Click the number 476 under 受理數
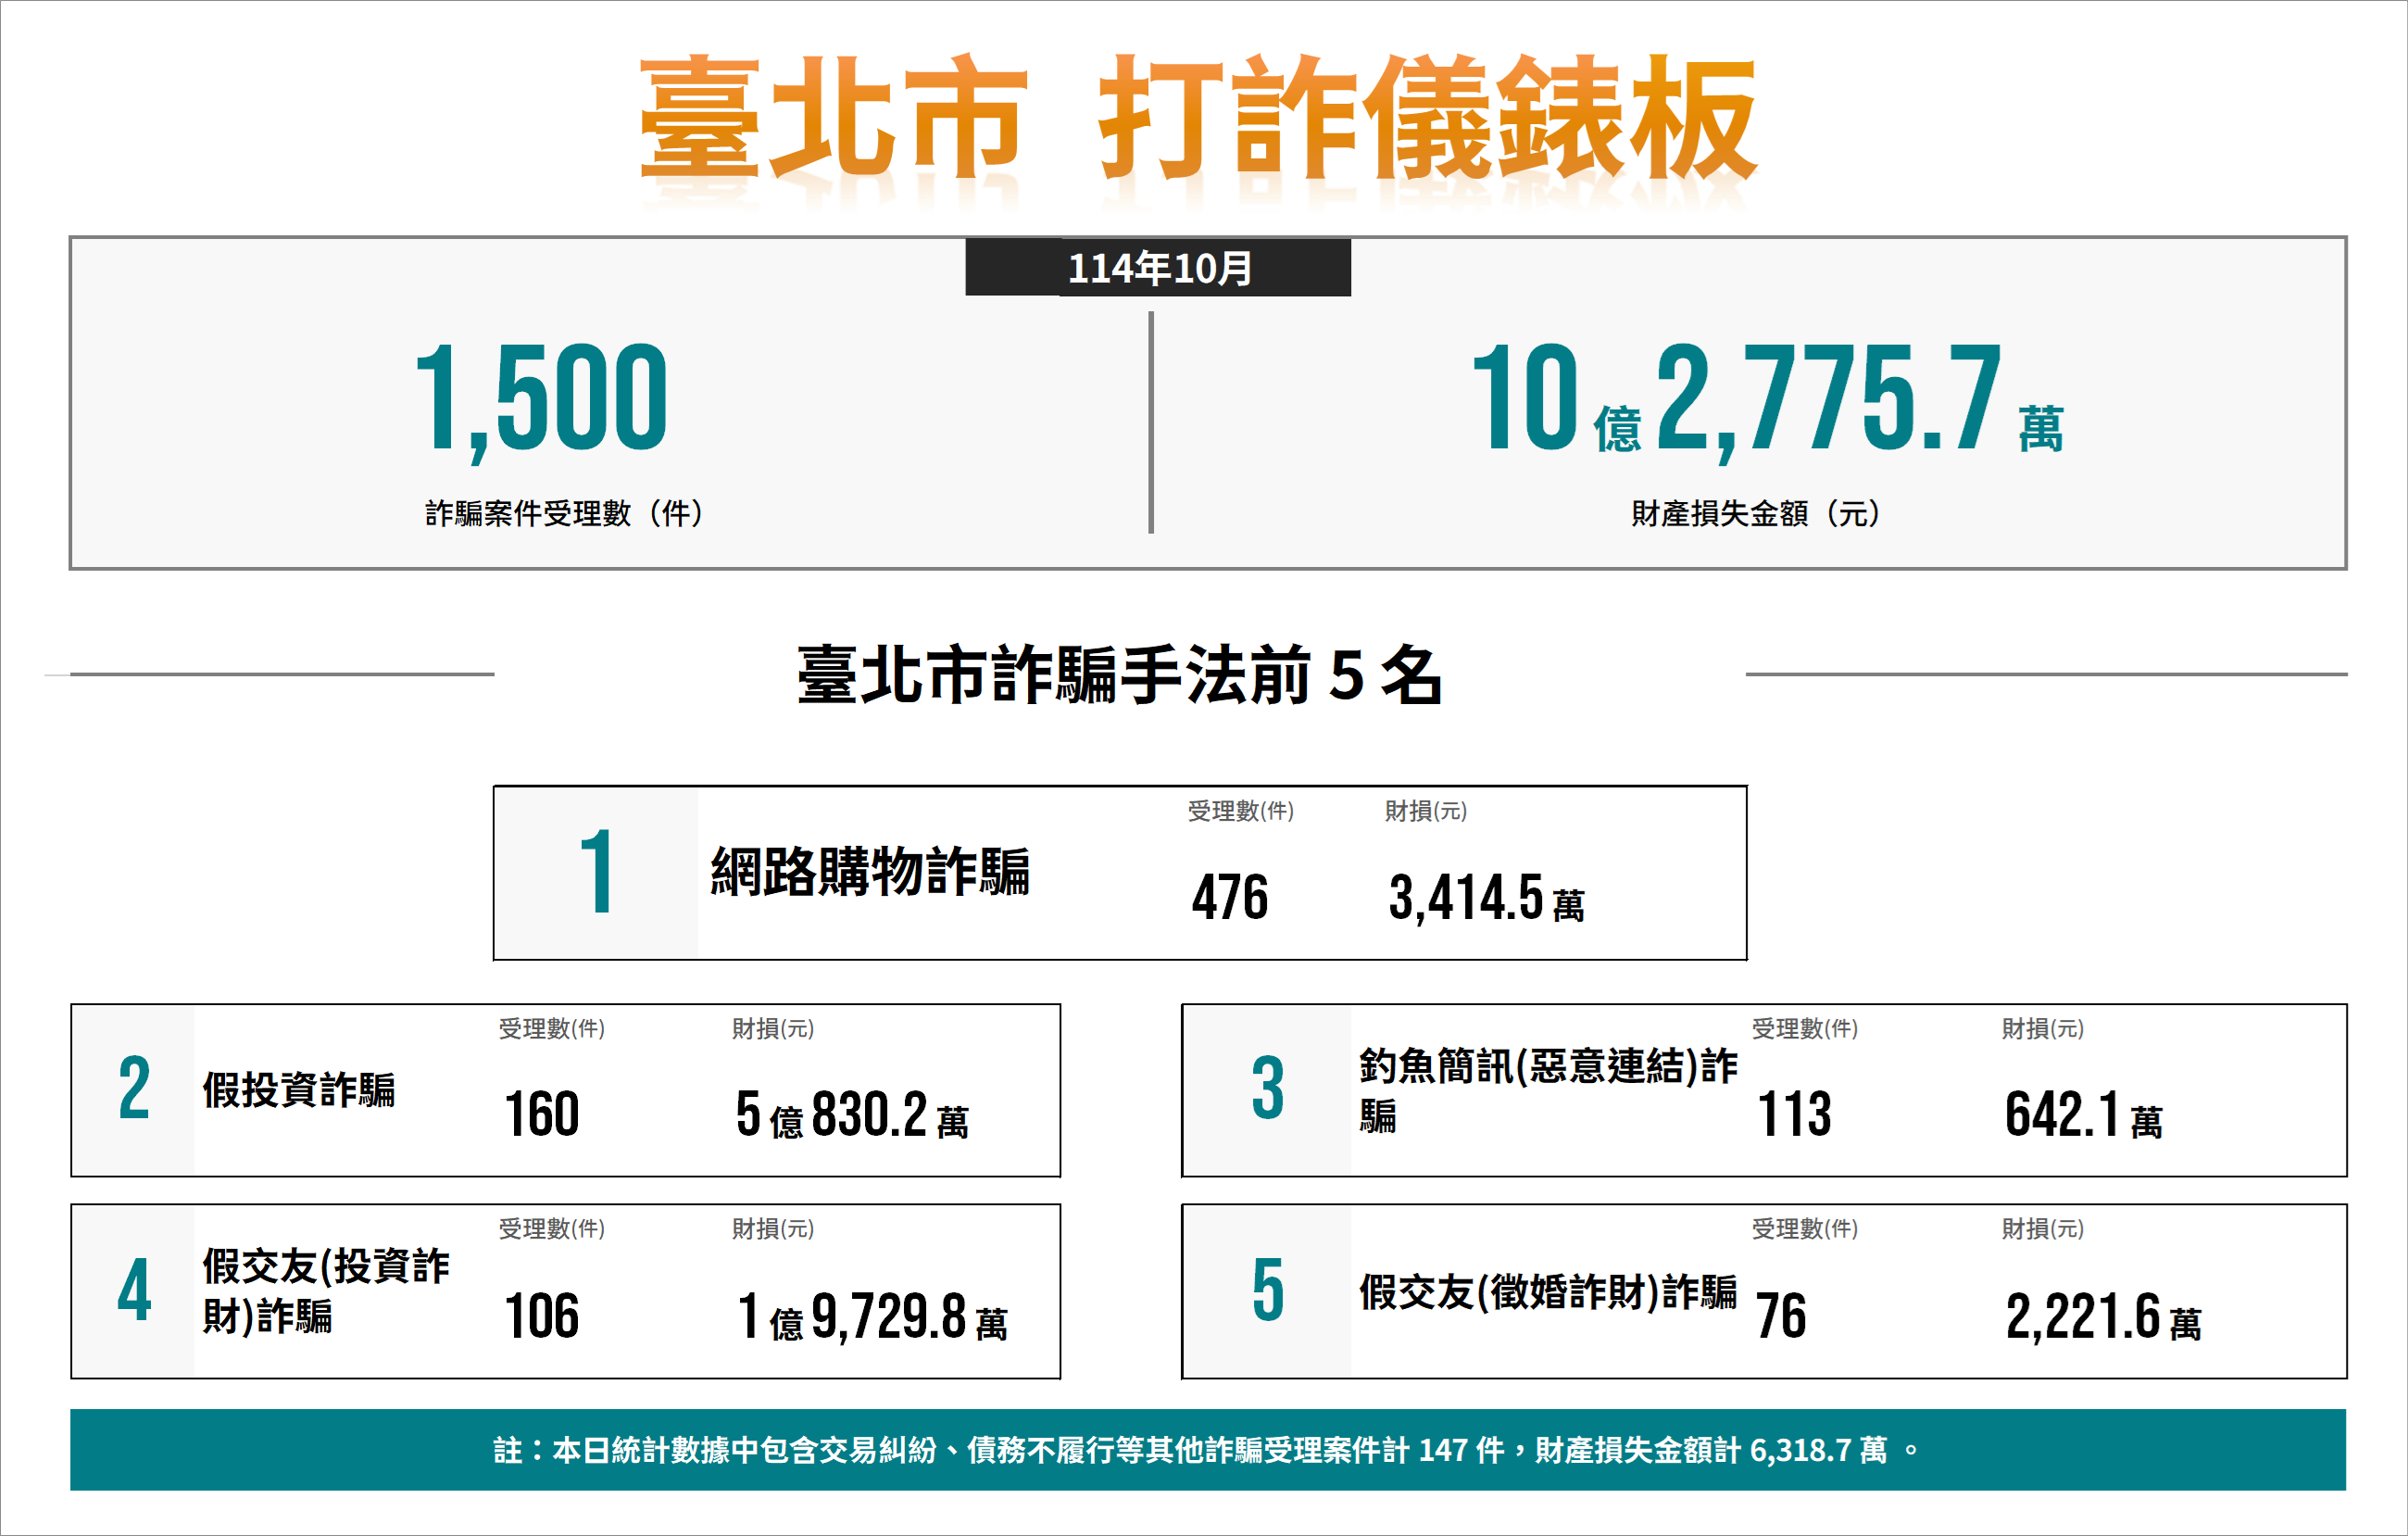Image resolution: width=2408 pixels, height=1536 pixels. pos(1230,898)
